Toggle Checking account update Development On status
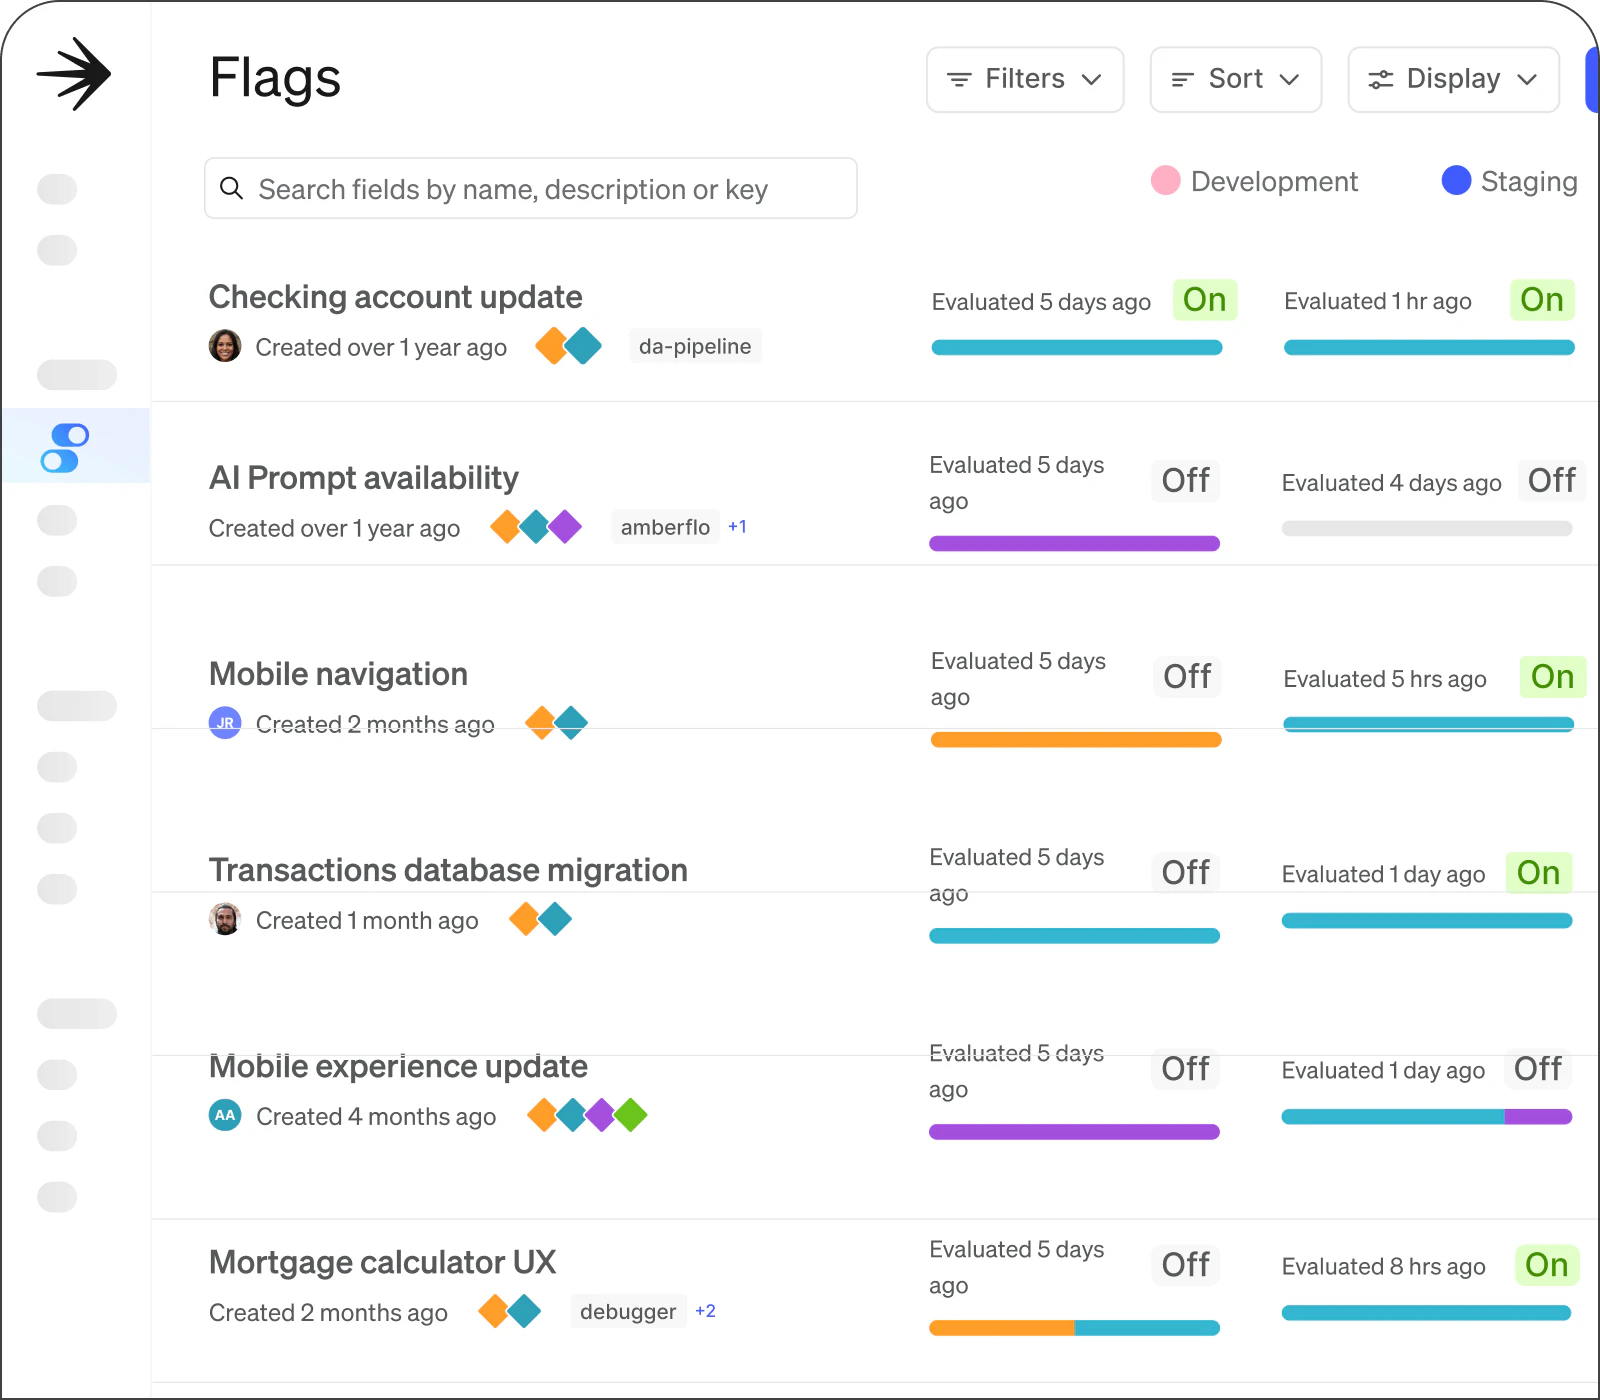This screenshot has height=1400, width=1600. [x=1204, y=300]
